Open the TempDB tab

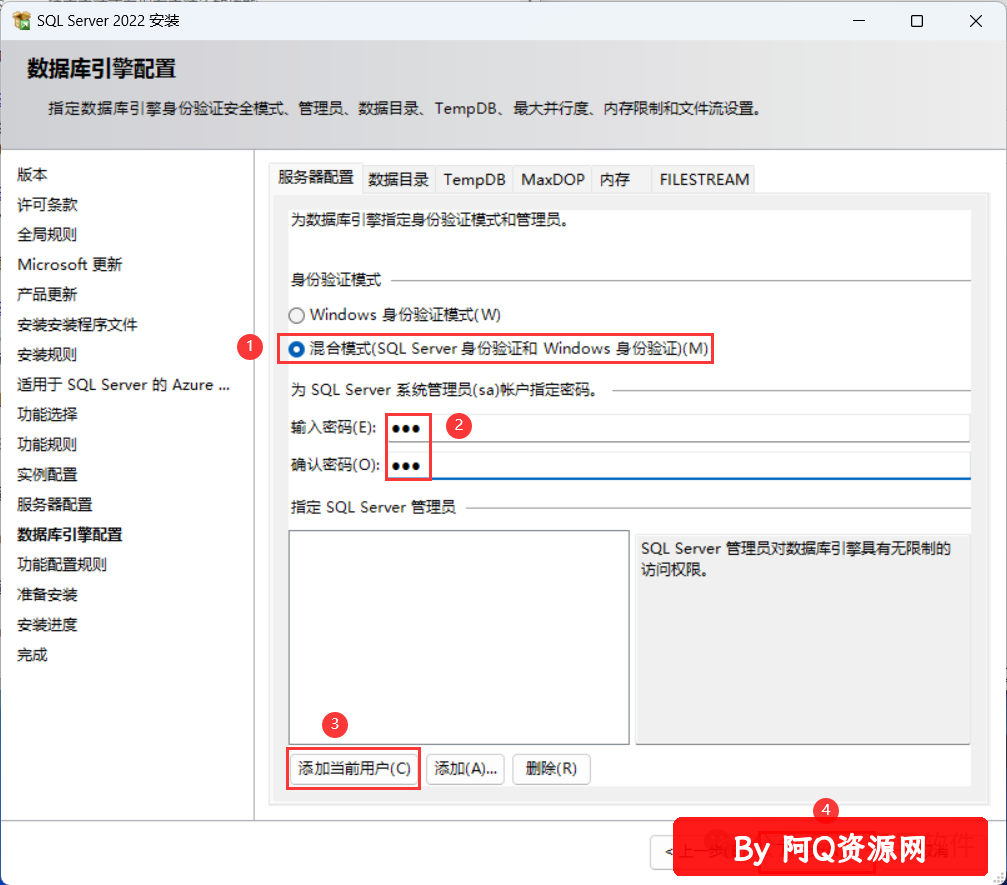click(x=474, y=179)
